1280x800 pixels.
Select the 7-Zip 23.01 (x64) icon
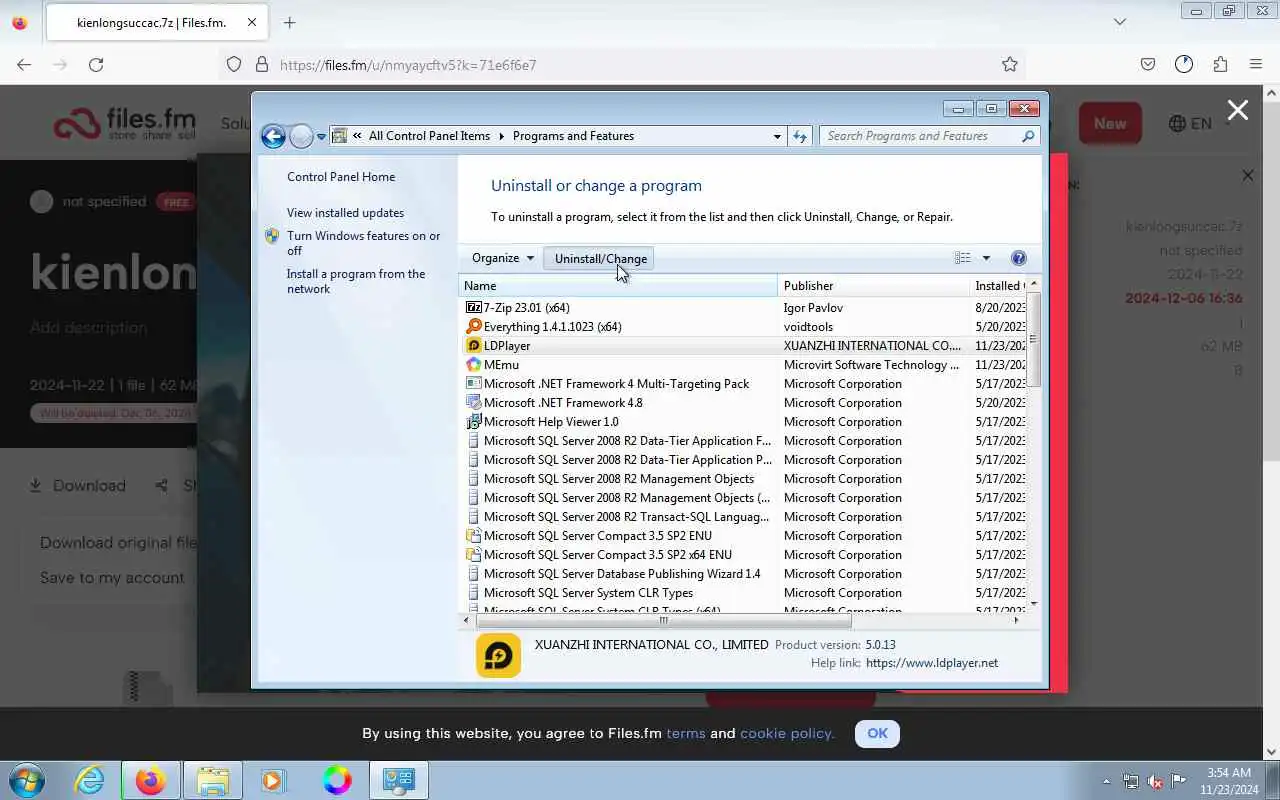(x=474, y=308)
